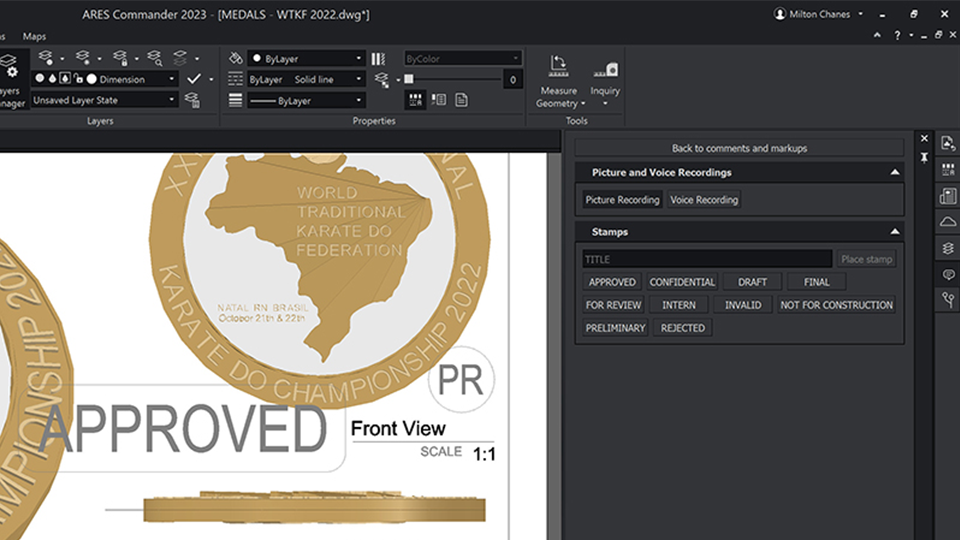Open the ByLayer line weight dropdown
The height and width of the screenshot is (540, 960).
pos(359,100)
